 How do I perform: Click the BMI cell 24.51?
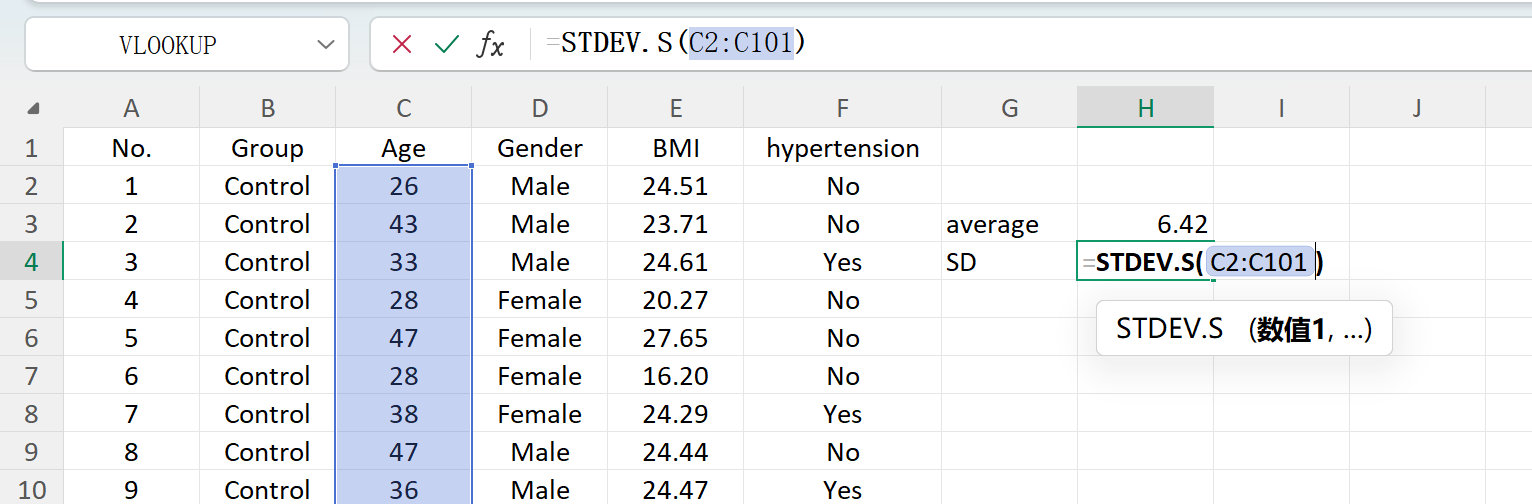pos(676,186)
